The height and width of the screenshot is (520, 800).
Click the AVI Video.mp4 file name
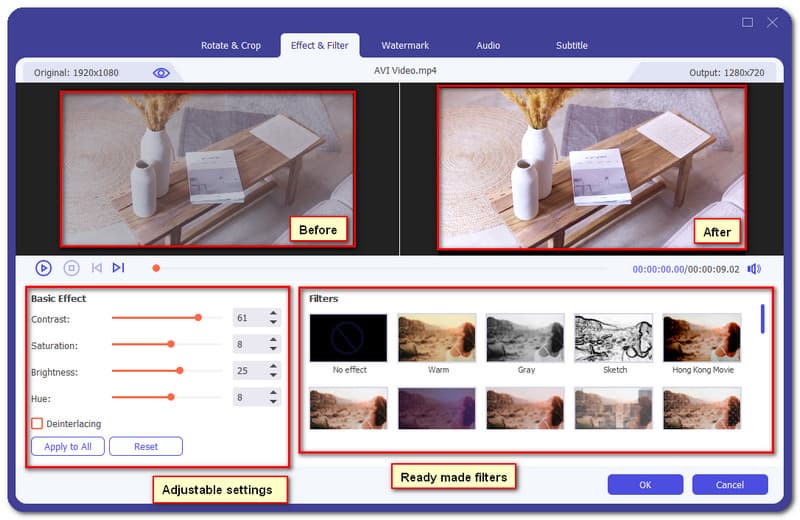coord(405,70)
